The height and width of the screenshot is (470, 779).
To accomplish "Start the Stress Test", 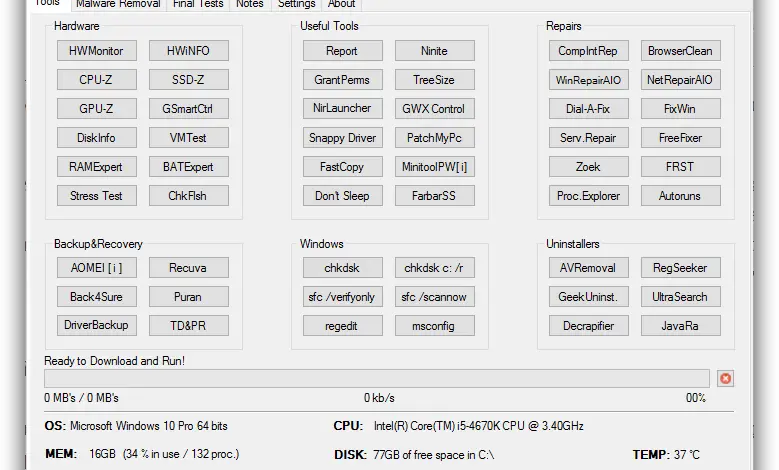I will (x=96, y=196).
